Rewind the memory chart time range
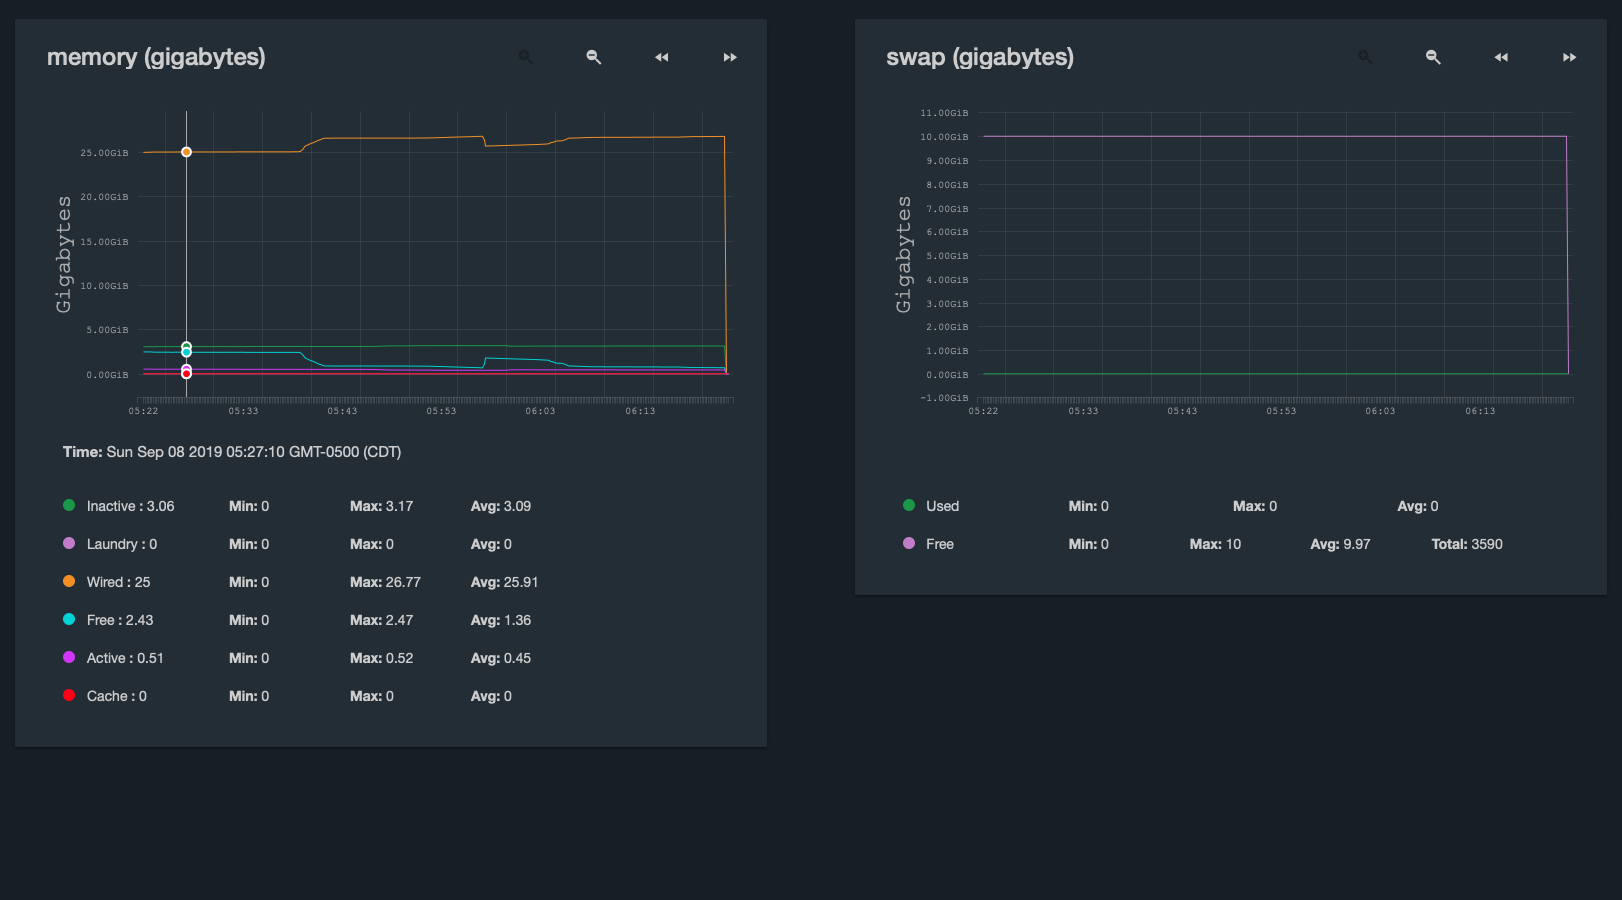The width and height of the screenshot is (1622, 900). 661,57
